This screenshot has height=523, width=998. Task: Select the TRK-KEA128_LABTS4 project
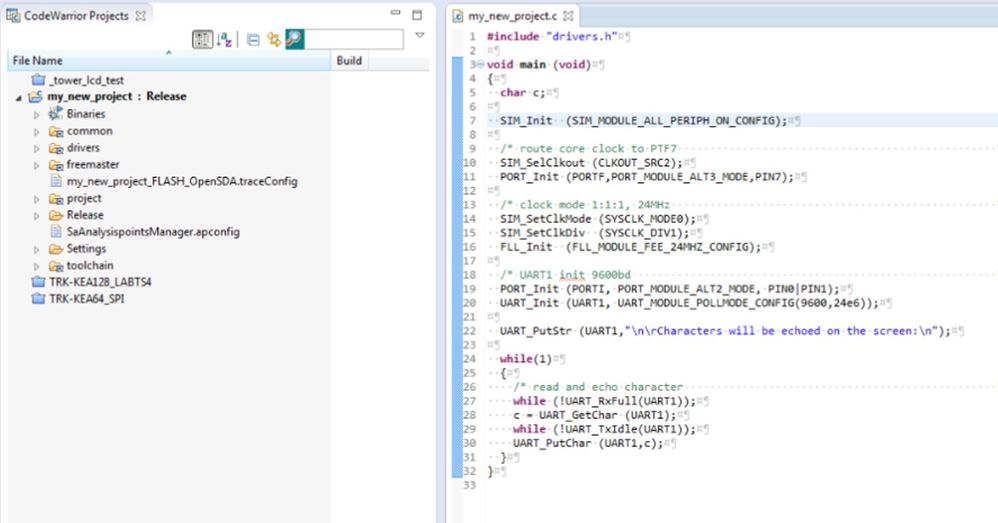(x=101, y=282)
